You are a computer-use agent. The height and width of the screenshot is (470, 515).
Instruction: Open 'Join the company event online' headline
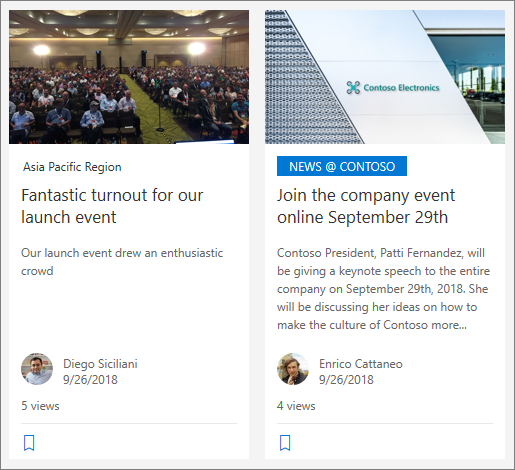click(366, 206)
